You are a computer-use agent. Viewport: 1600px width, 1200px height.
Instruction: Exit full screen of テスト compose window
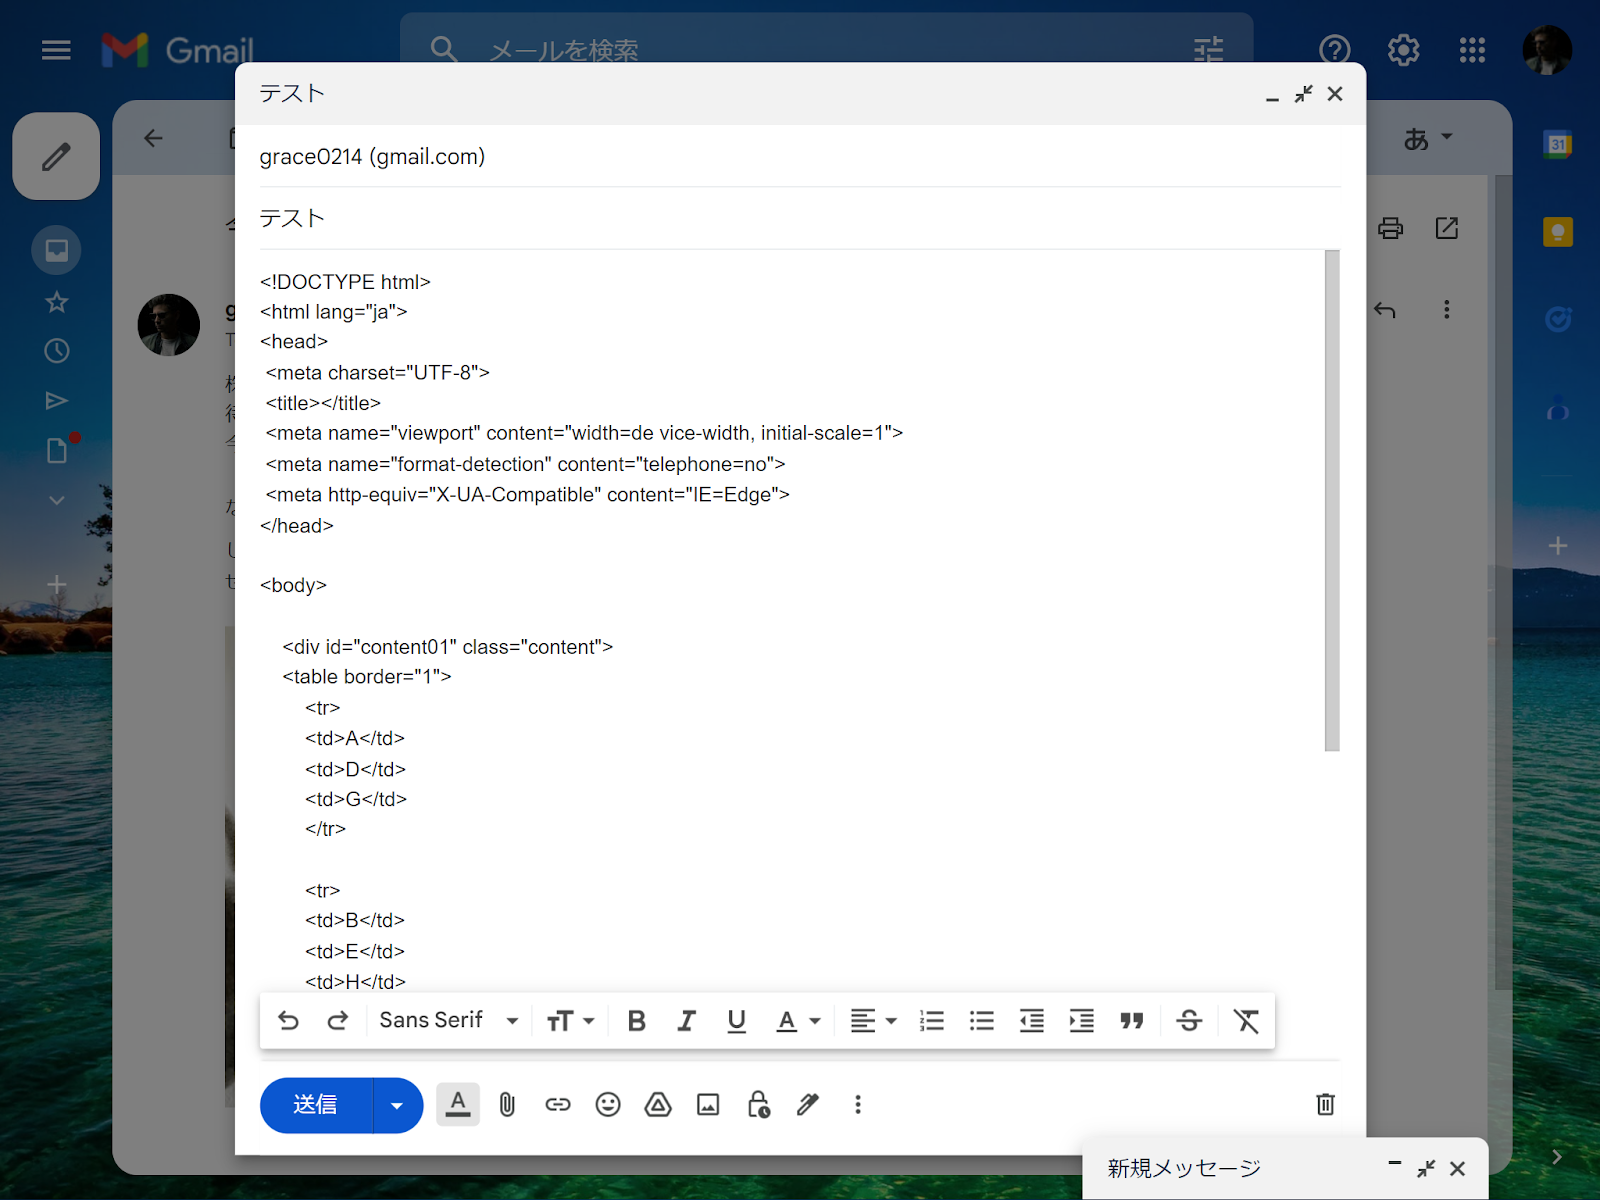click(1304, 94)
